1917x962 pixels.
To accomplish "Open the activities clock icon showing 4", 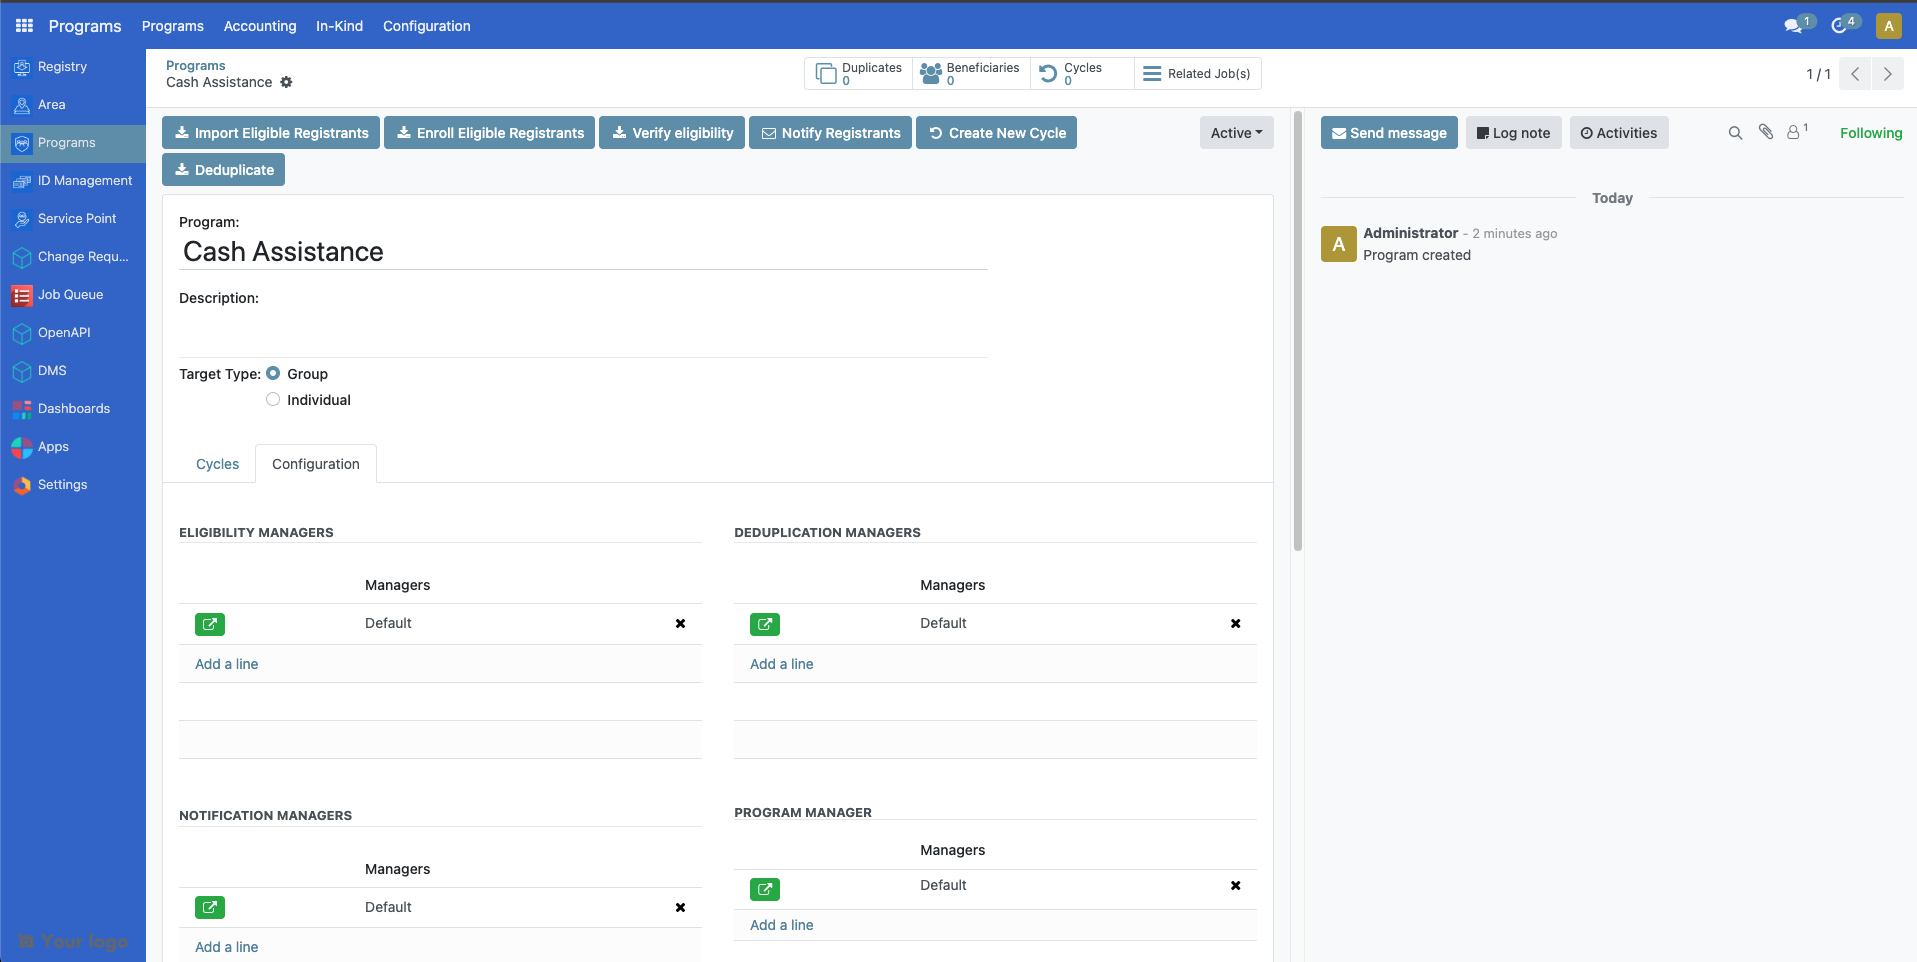I will click(1841, 25).
